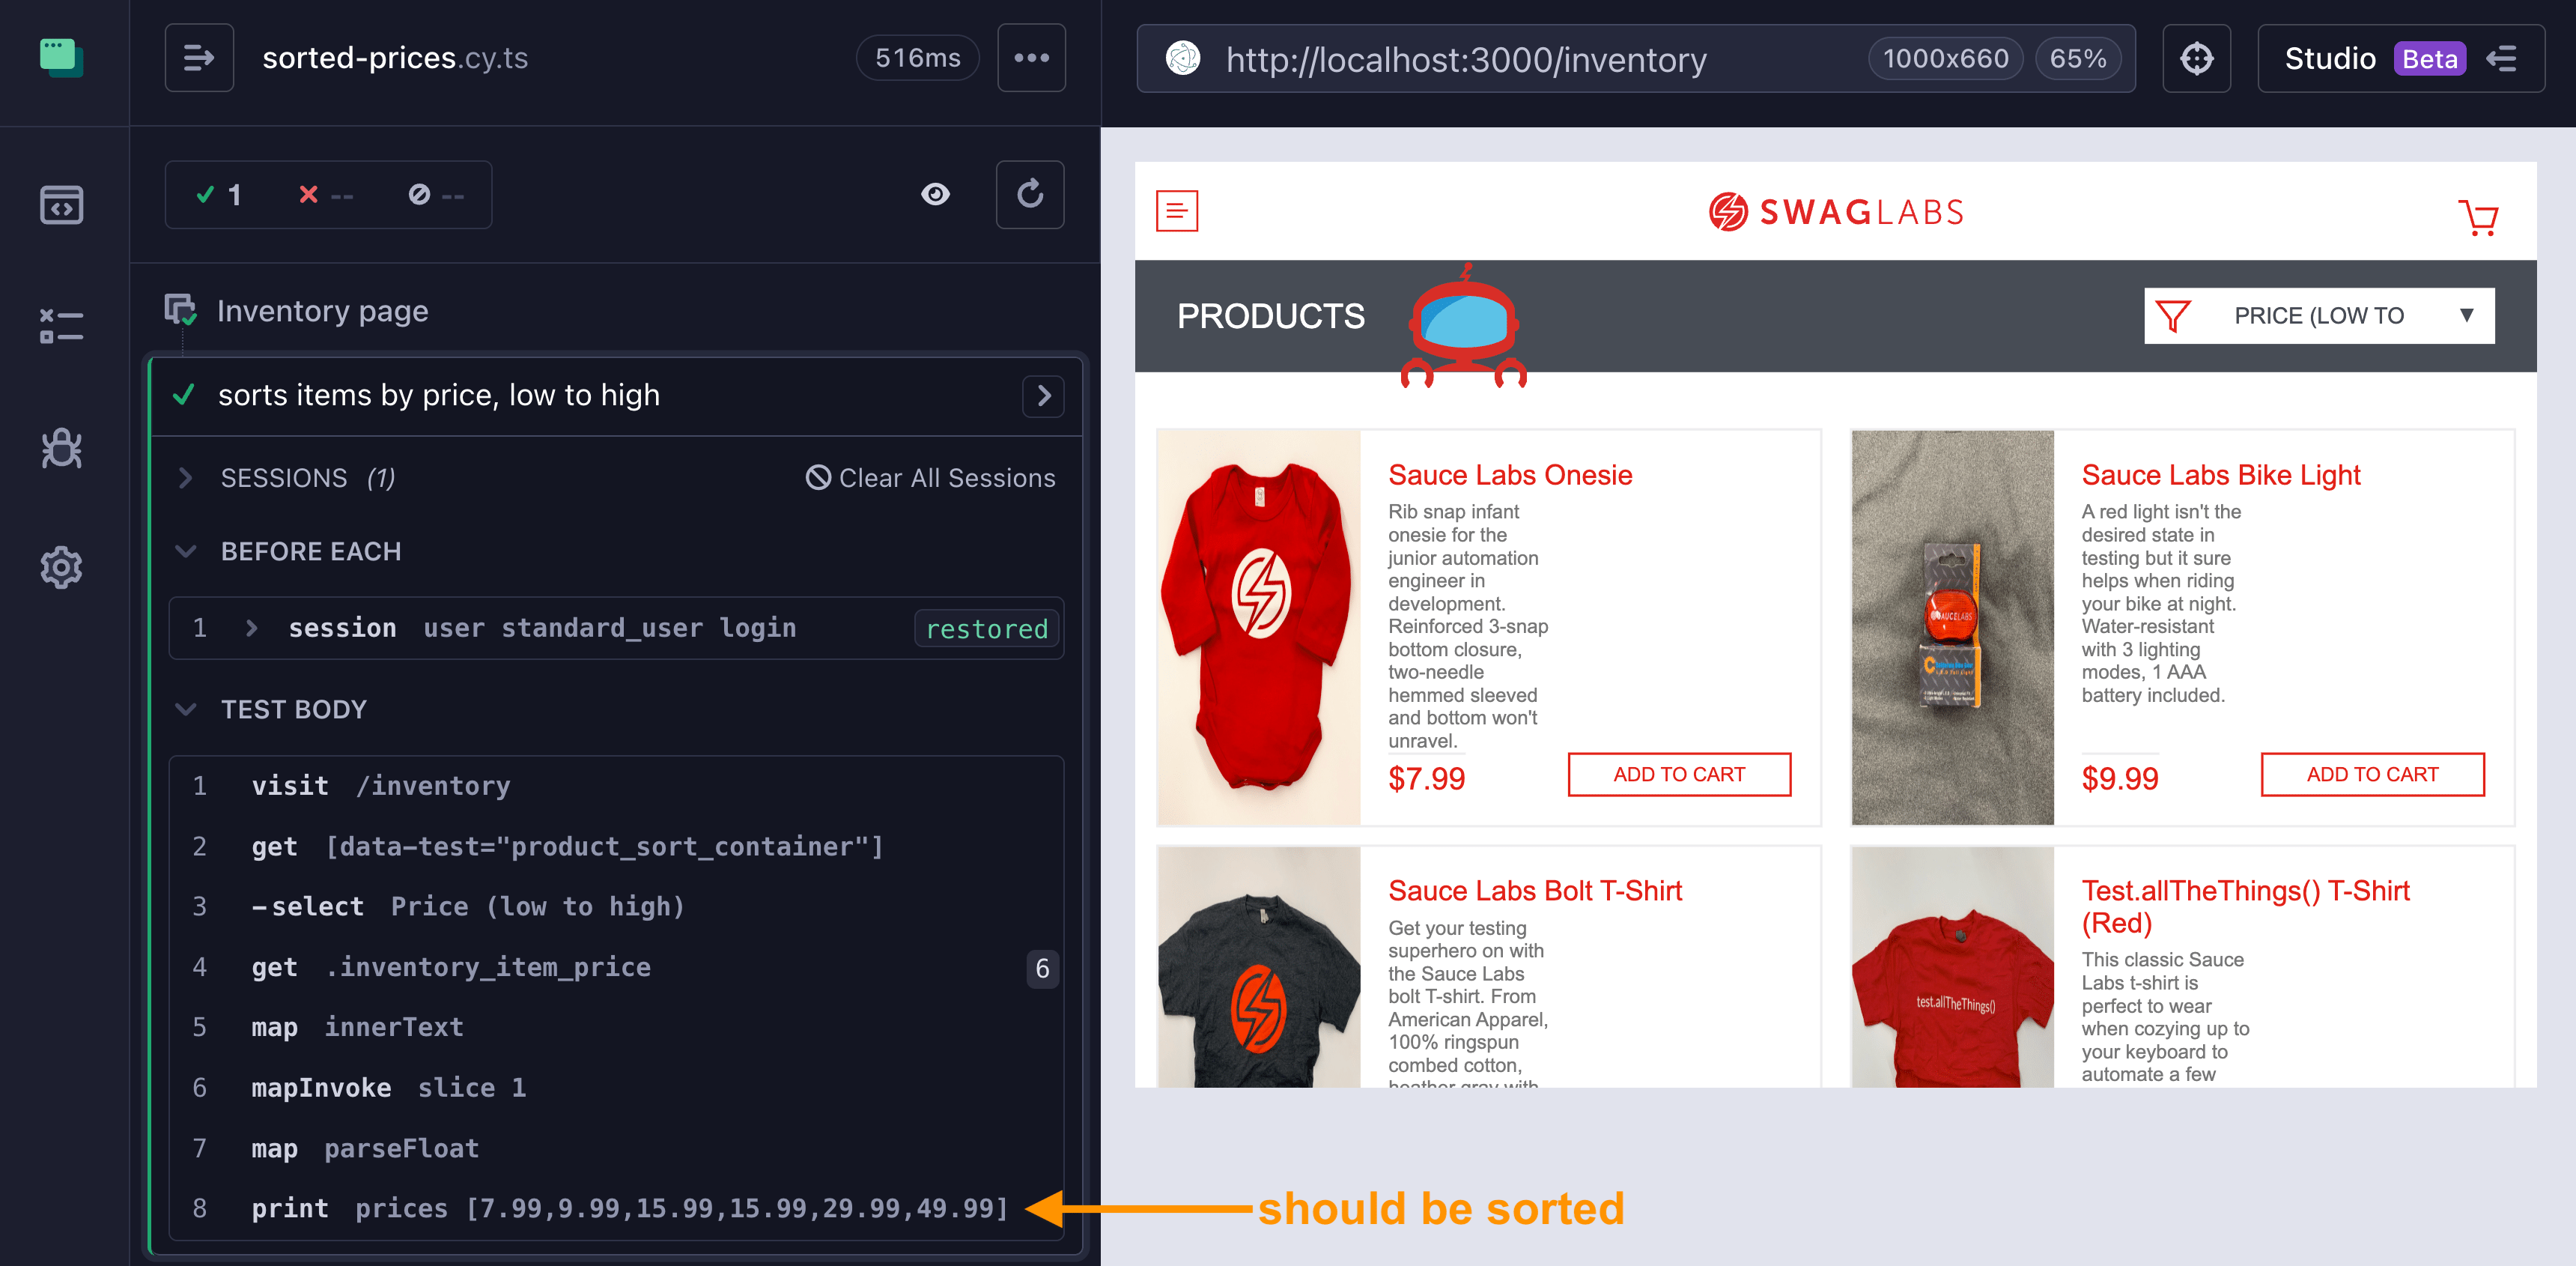Click the Sauce Labs Bolt T-Shirt thumbnail
Screen dimensions: 2576x1266
[x=1258, y=967]
